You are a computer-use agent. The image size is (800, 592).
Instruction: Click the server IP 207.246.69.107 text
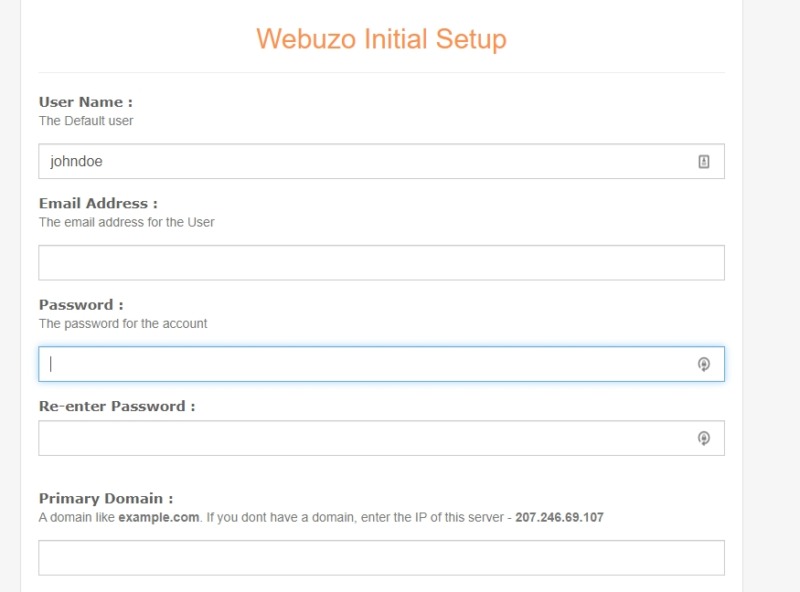[x=559, y=518]
